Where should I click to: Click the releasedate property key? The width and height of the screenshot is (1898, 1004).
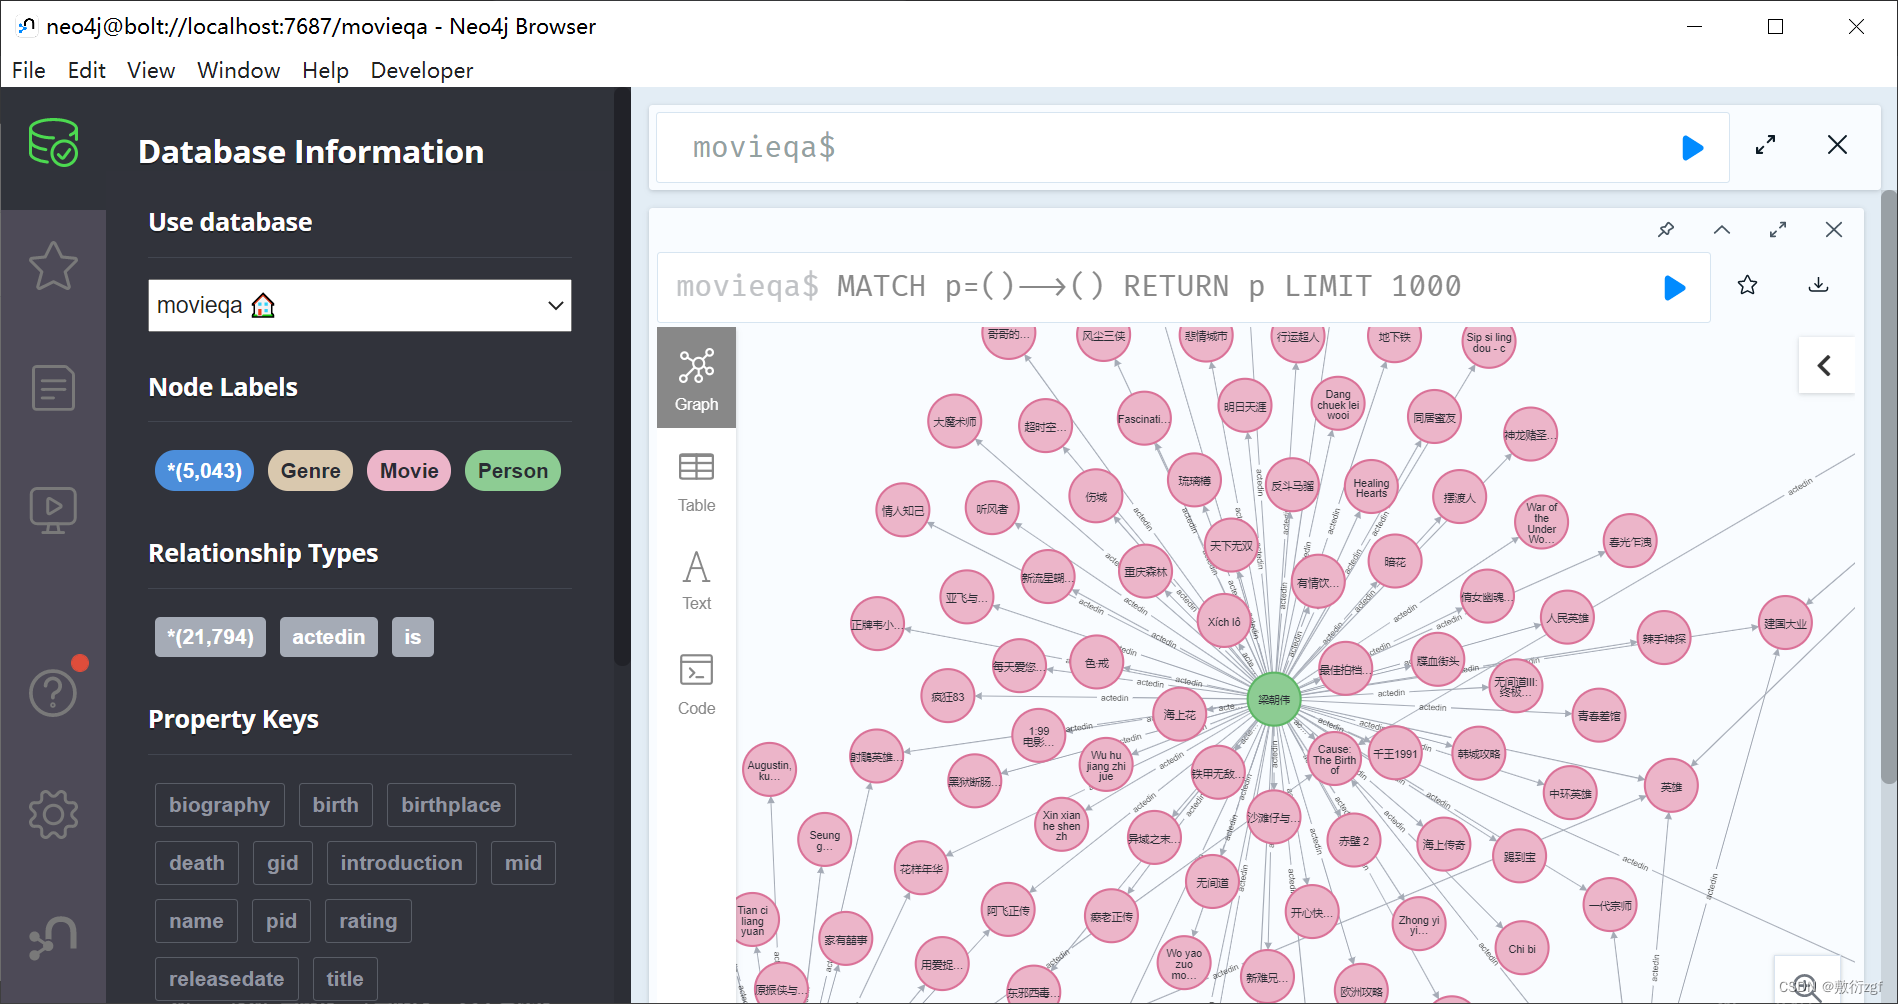coord(227,979)
